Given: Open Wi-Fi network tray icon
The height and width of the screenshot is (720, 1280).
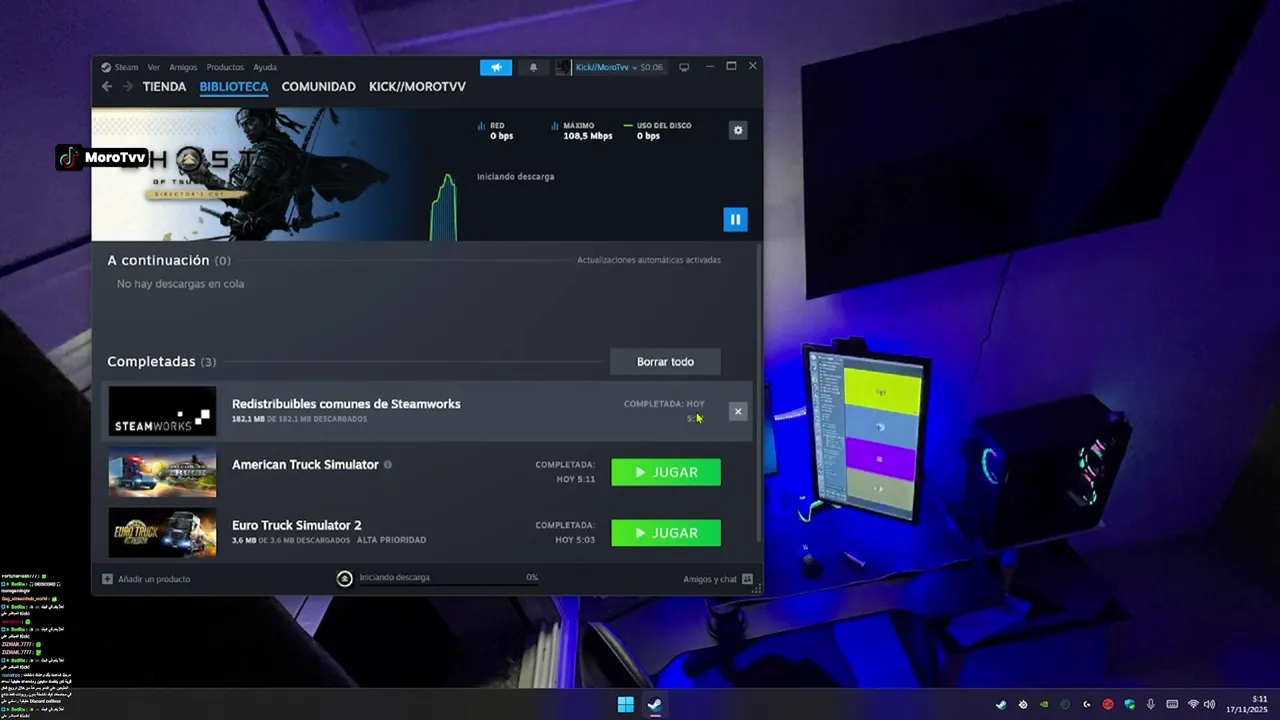Looking at the screenshot, I should [x=1193, y=705].
